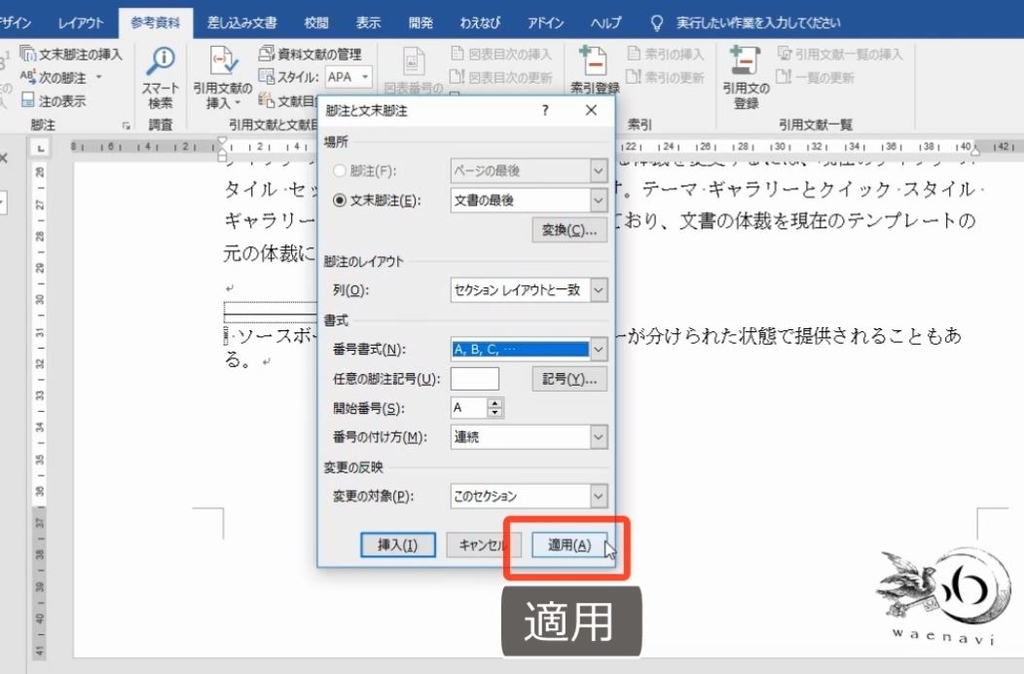The image size is (1024, 674).
Task: Click Update Table of Figures (図表目次の更新)
Action: [502, 77]
